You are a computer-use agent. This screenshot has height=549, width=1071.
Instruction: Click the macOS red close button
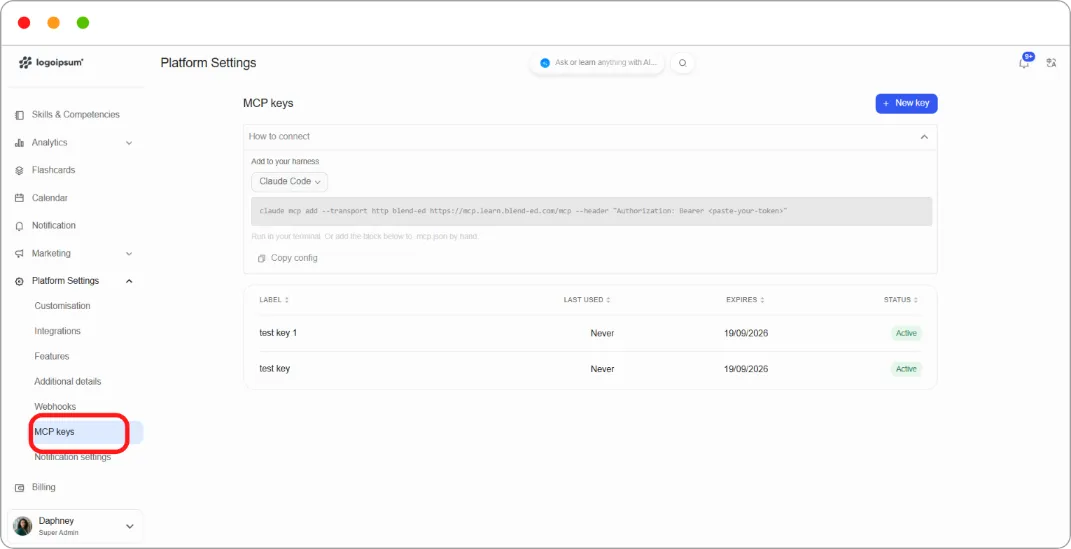point(24,23)
